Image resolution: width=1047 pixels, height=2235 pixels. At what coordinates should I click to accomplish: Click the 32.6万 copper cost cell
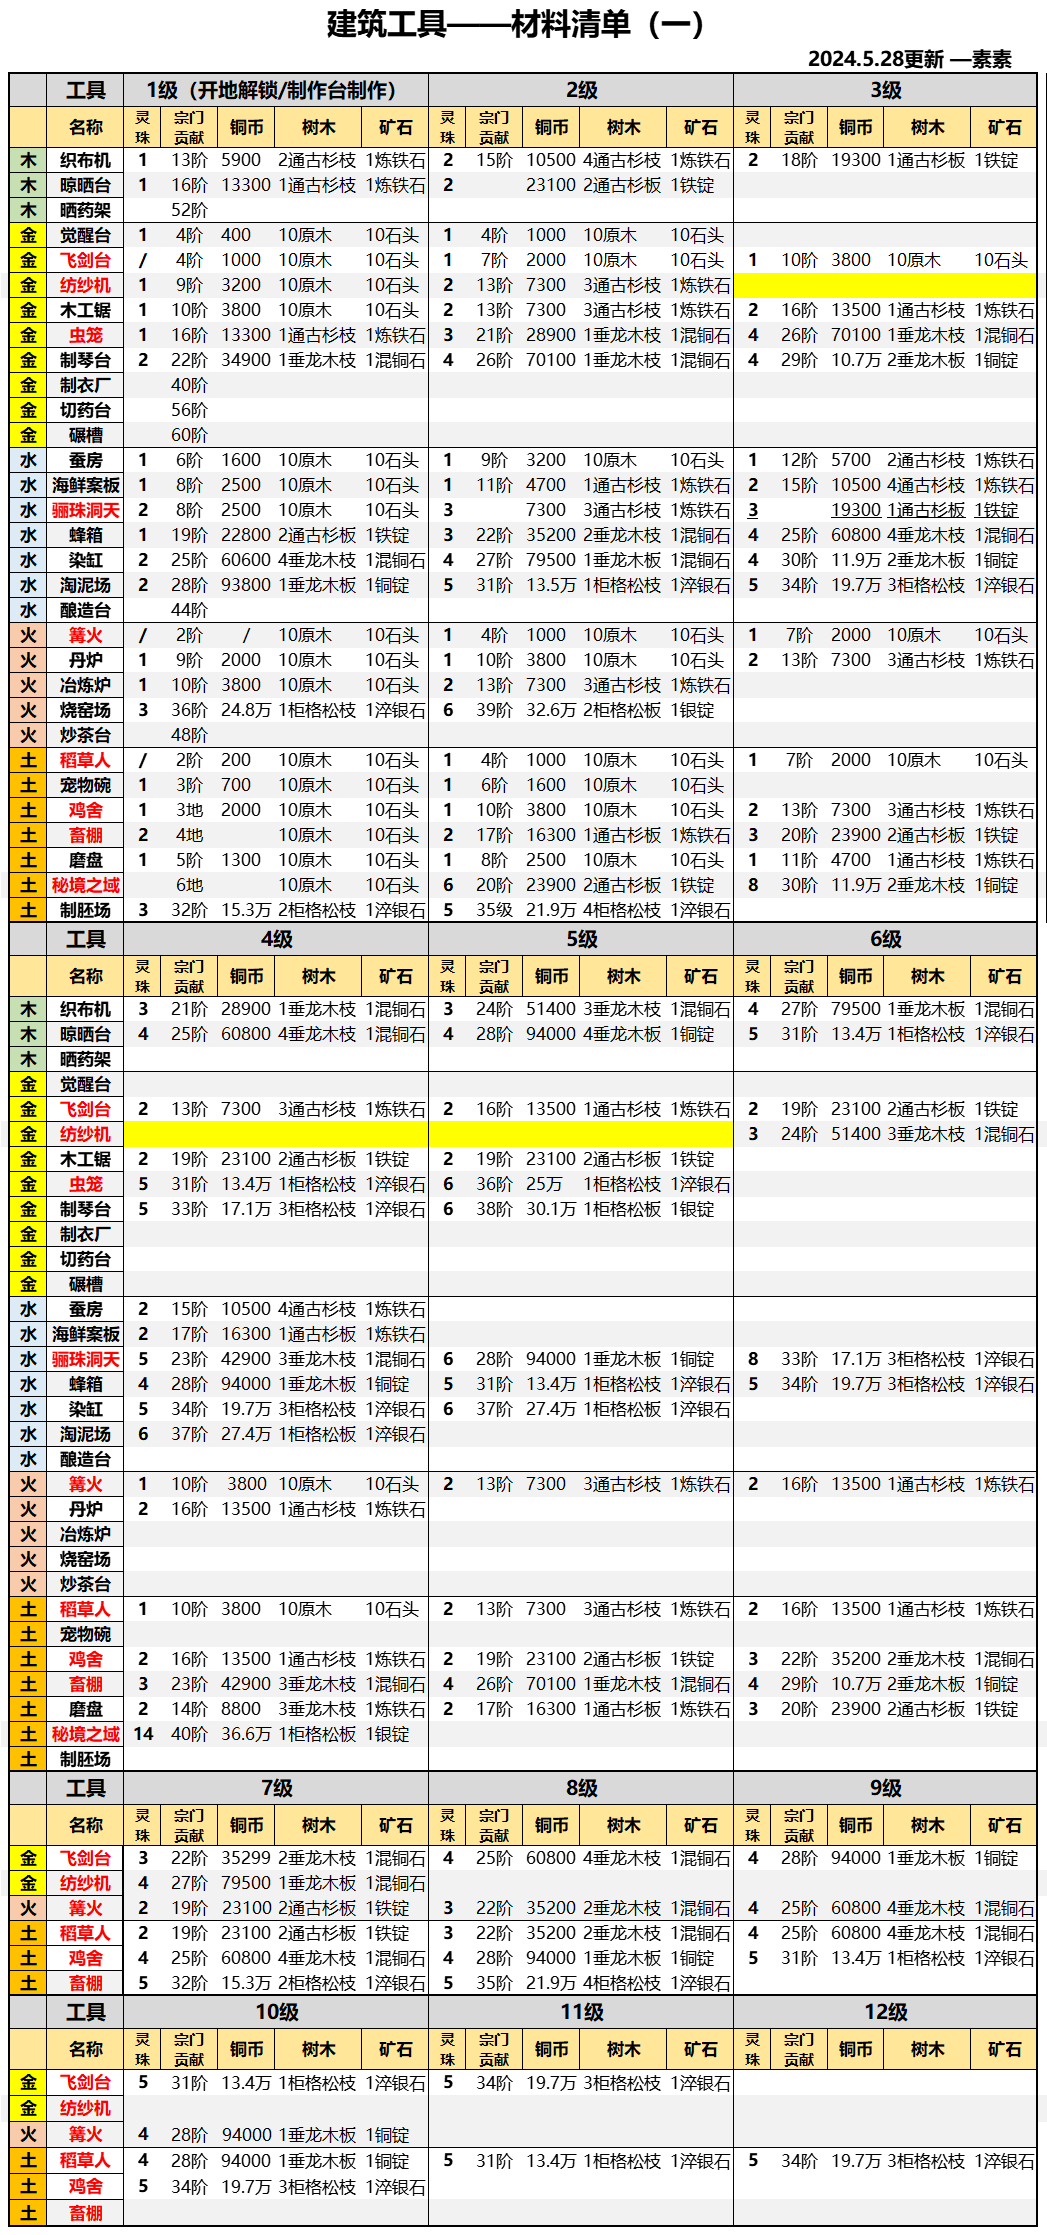(x=551, y=710)
